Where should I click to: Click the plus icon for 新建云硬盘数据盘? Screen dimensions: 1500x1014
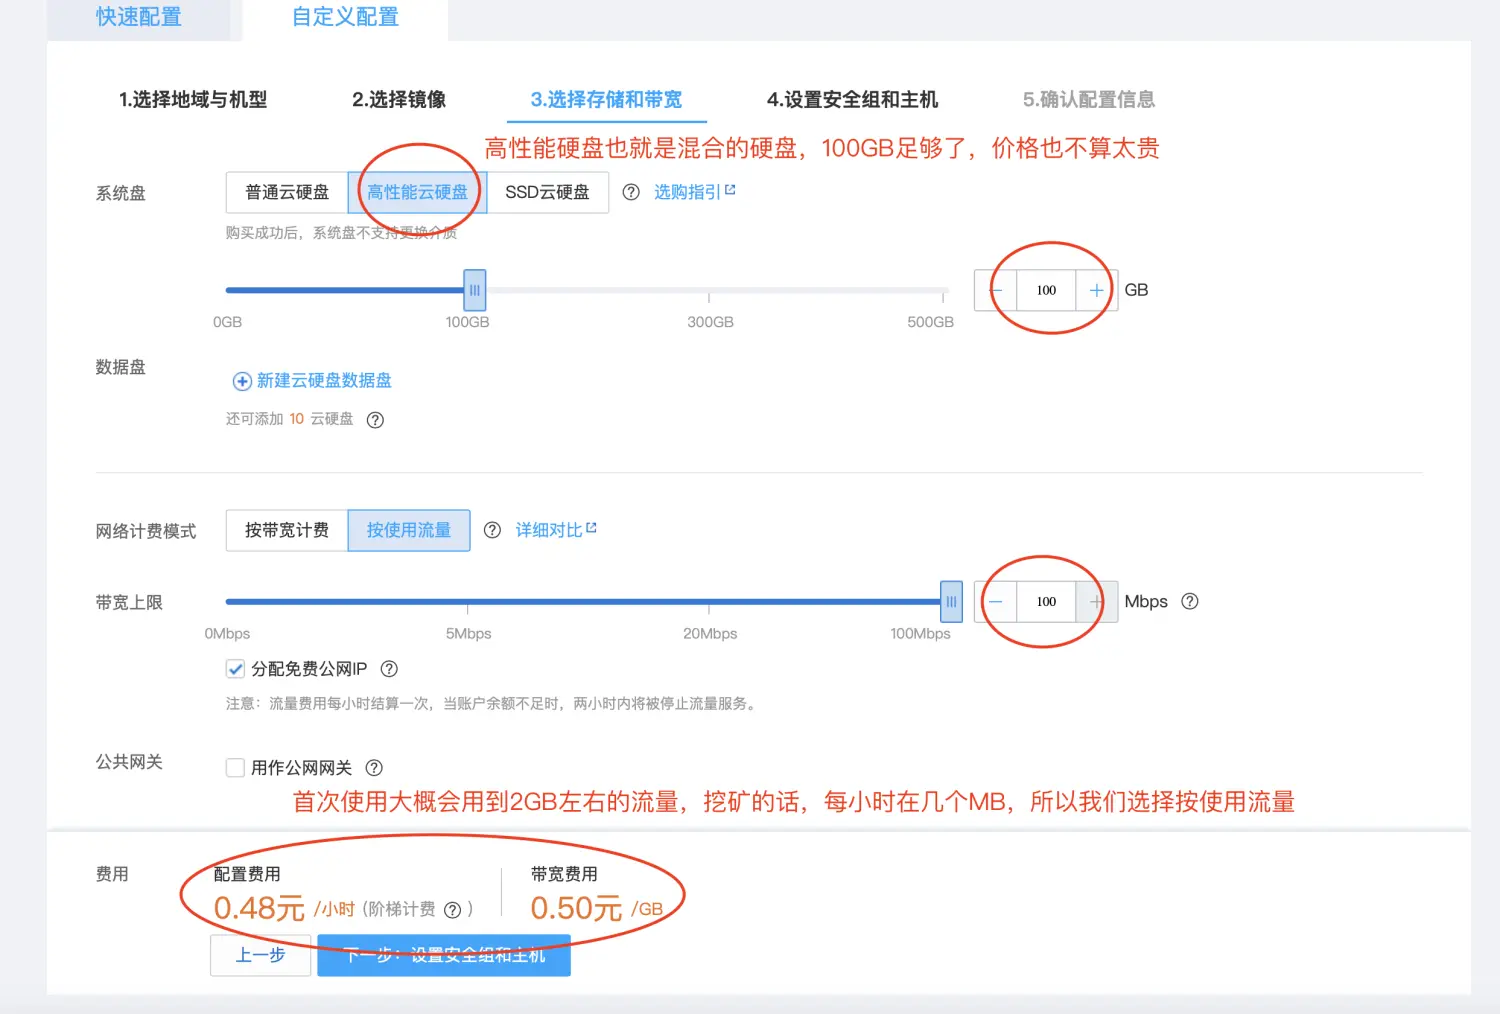(242, 381)
